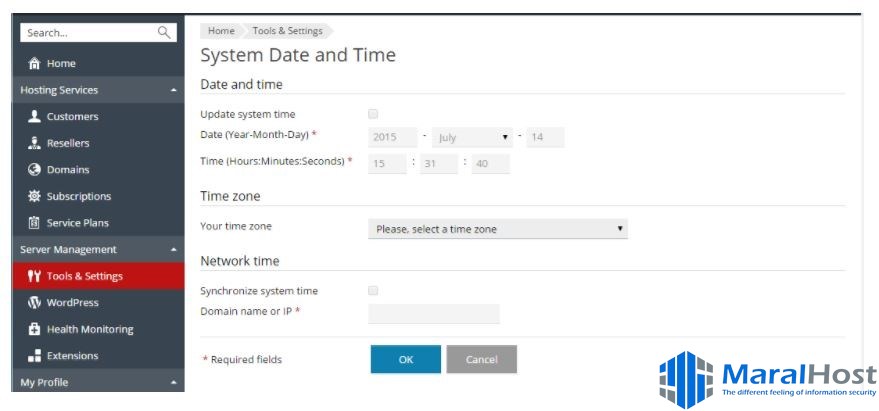Click the Home house icon in sidebar
This screenshot has height=411, width=879.
coord(35,63)
